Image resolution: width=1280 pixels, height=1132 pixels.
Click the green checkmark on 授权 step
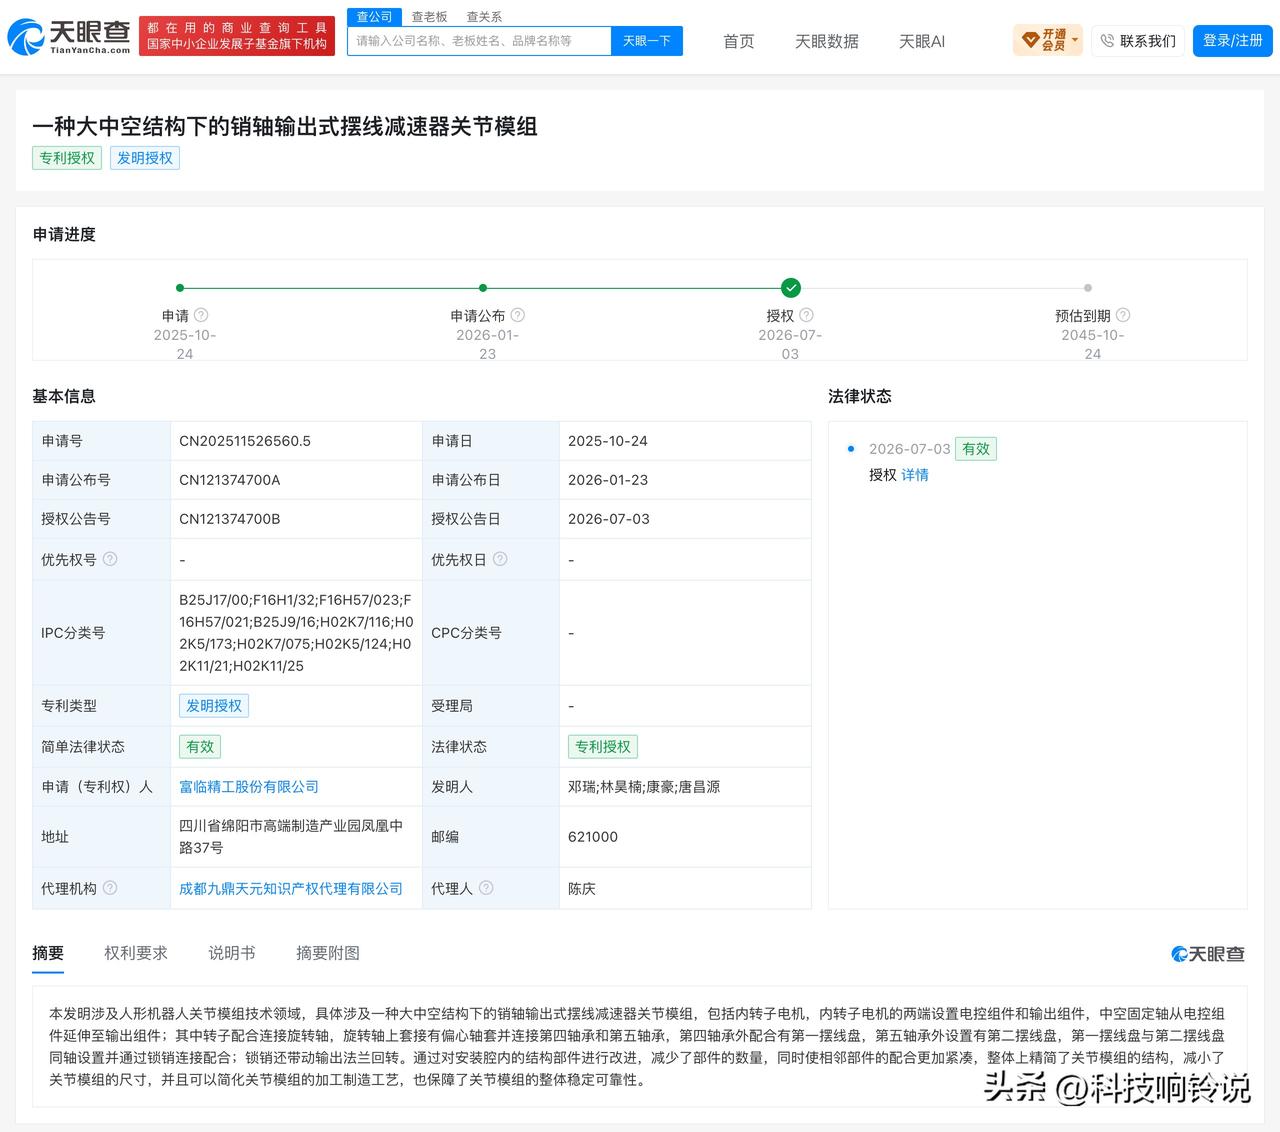click(x=791, y=288)
